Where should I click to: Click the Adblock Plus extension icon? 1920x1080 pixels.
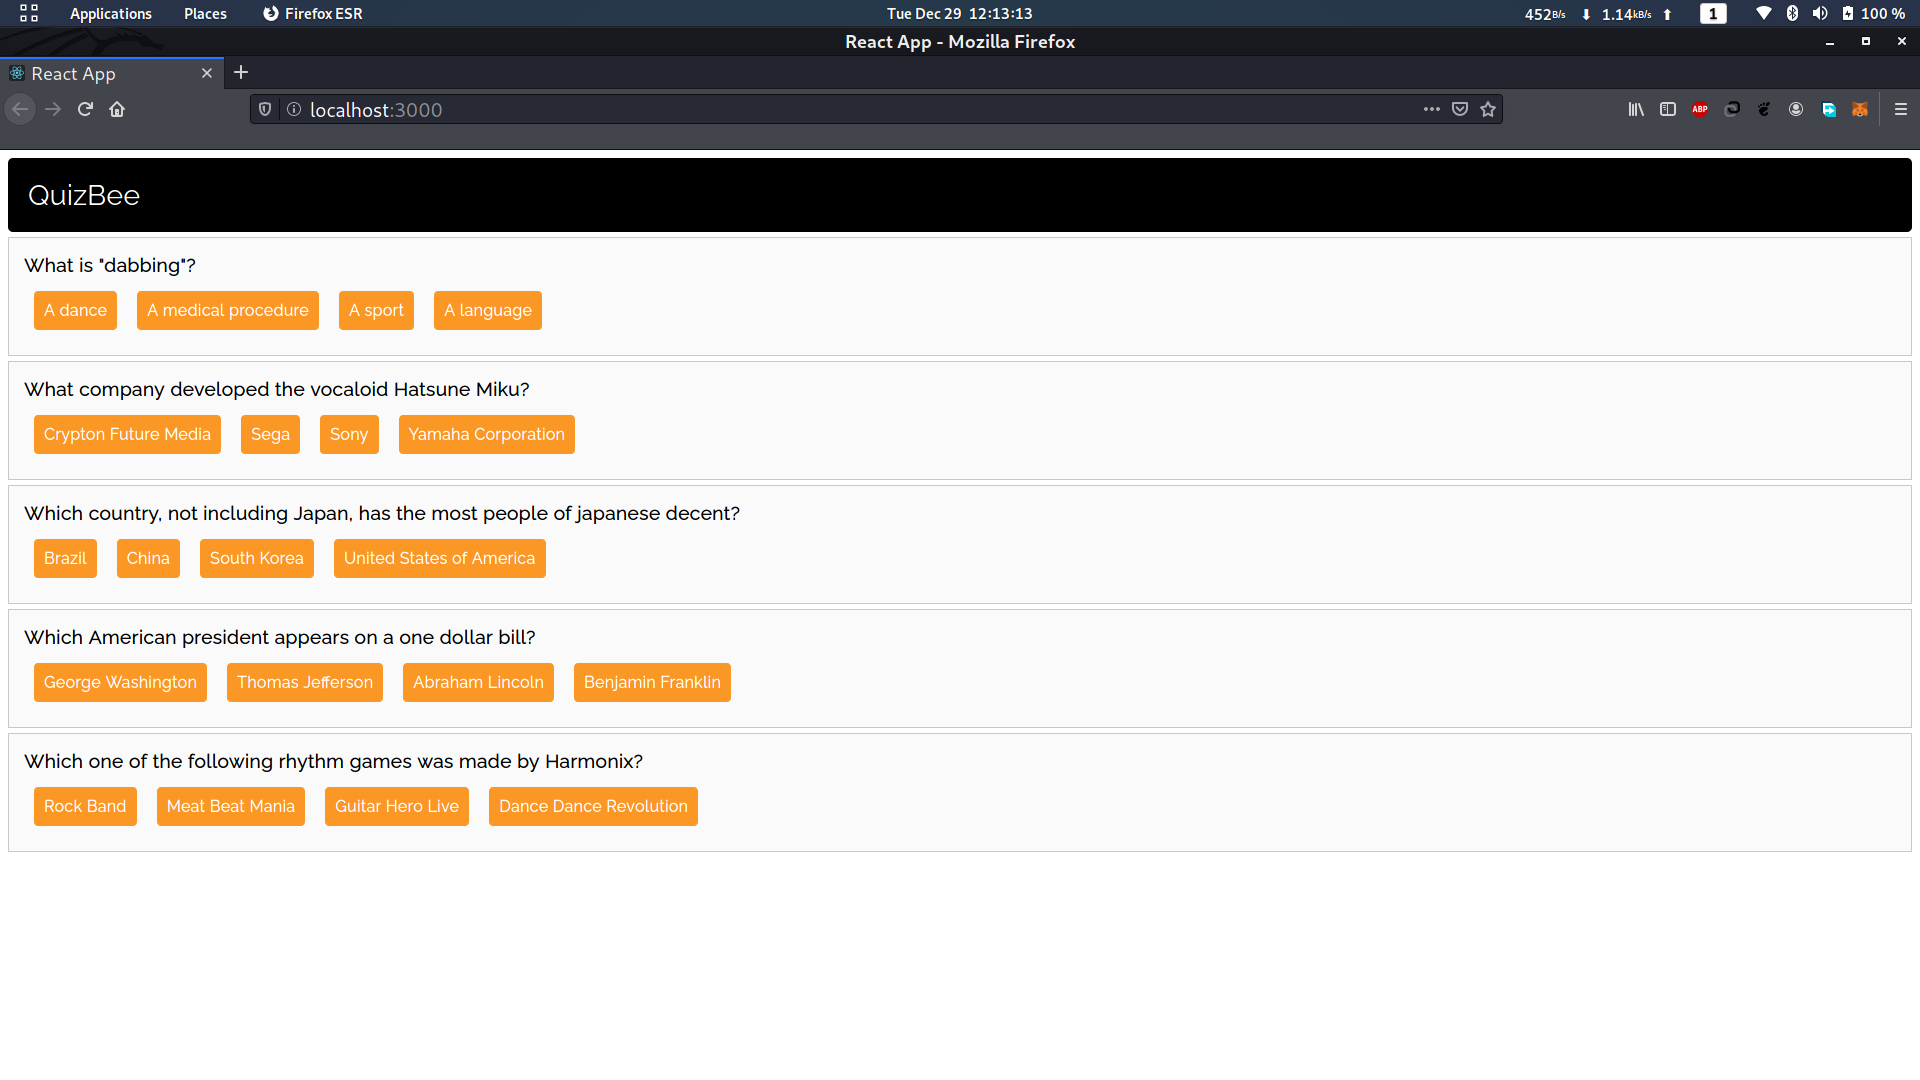coord(1700,110)
